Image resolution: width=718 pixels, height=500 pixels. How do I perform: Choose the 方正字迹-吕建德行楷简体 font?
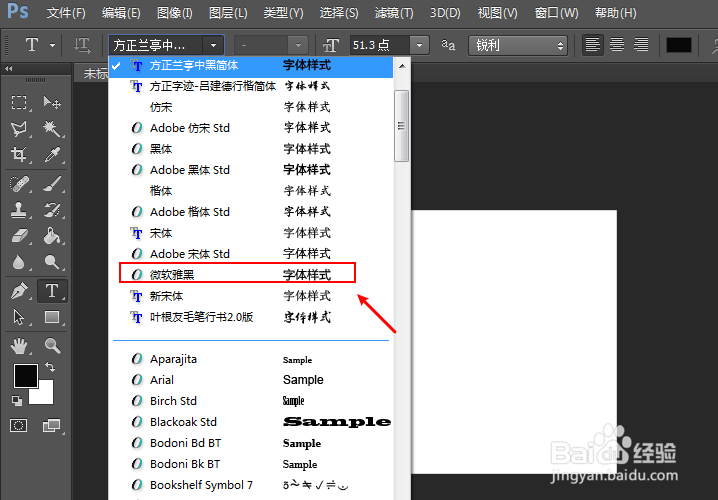point(250,86)
